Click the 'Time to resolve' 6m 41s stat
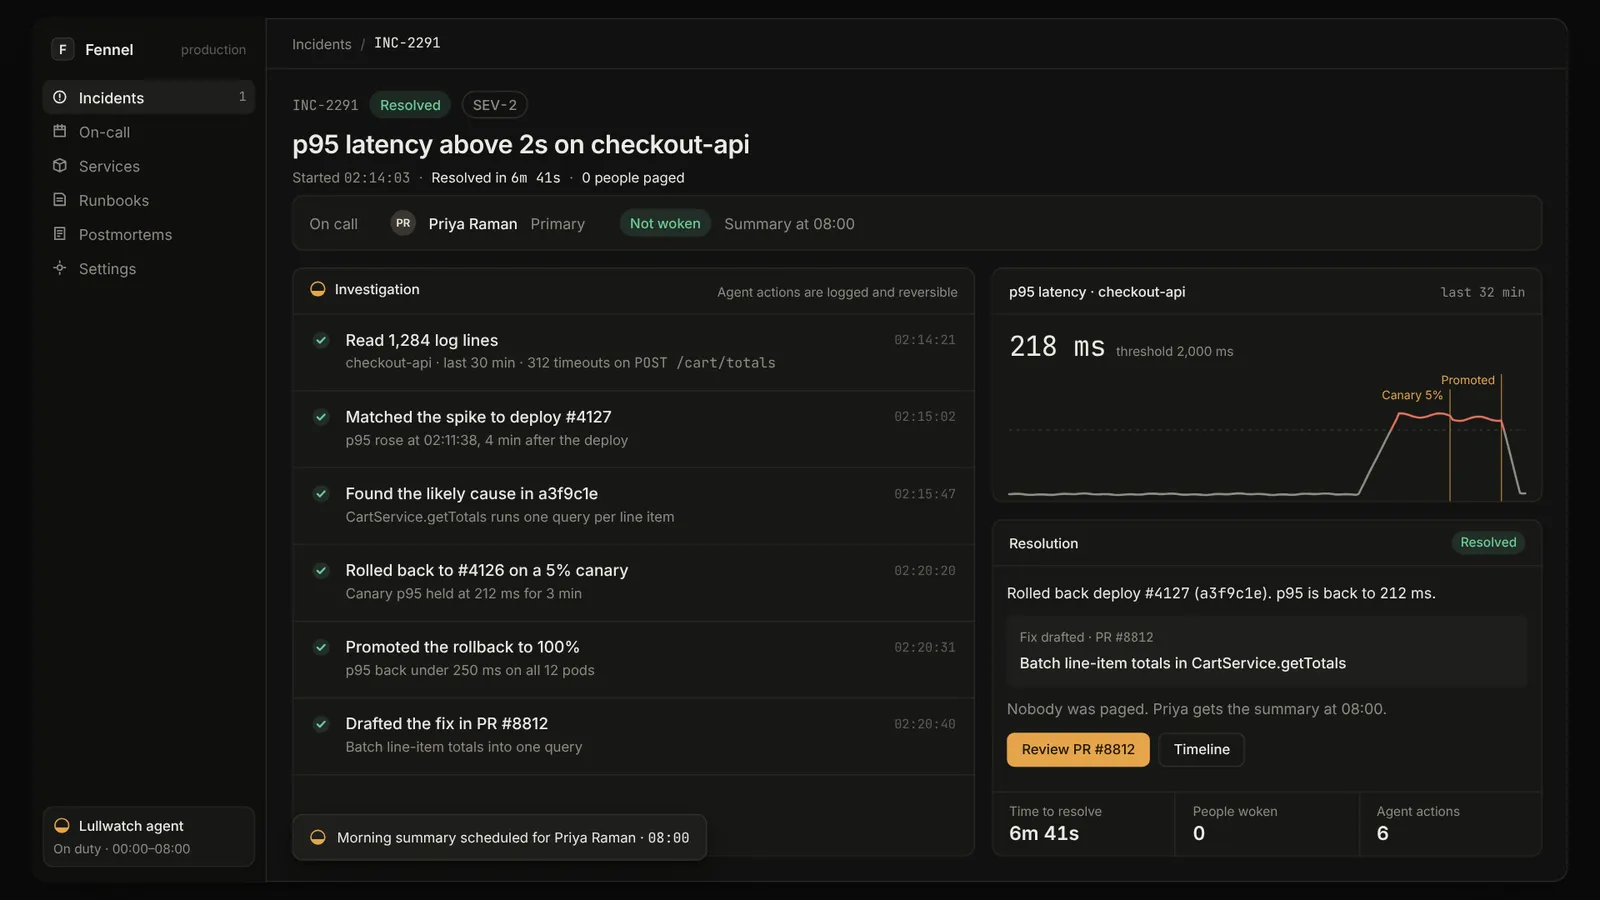Screen dimensions: 1600x900 [x=1083, y=824]
